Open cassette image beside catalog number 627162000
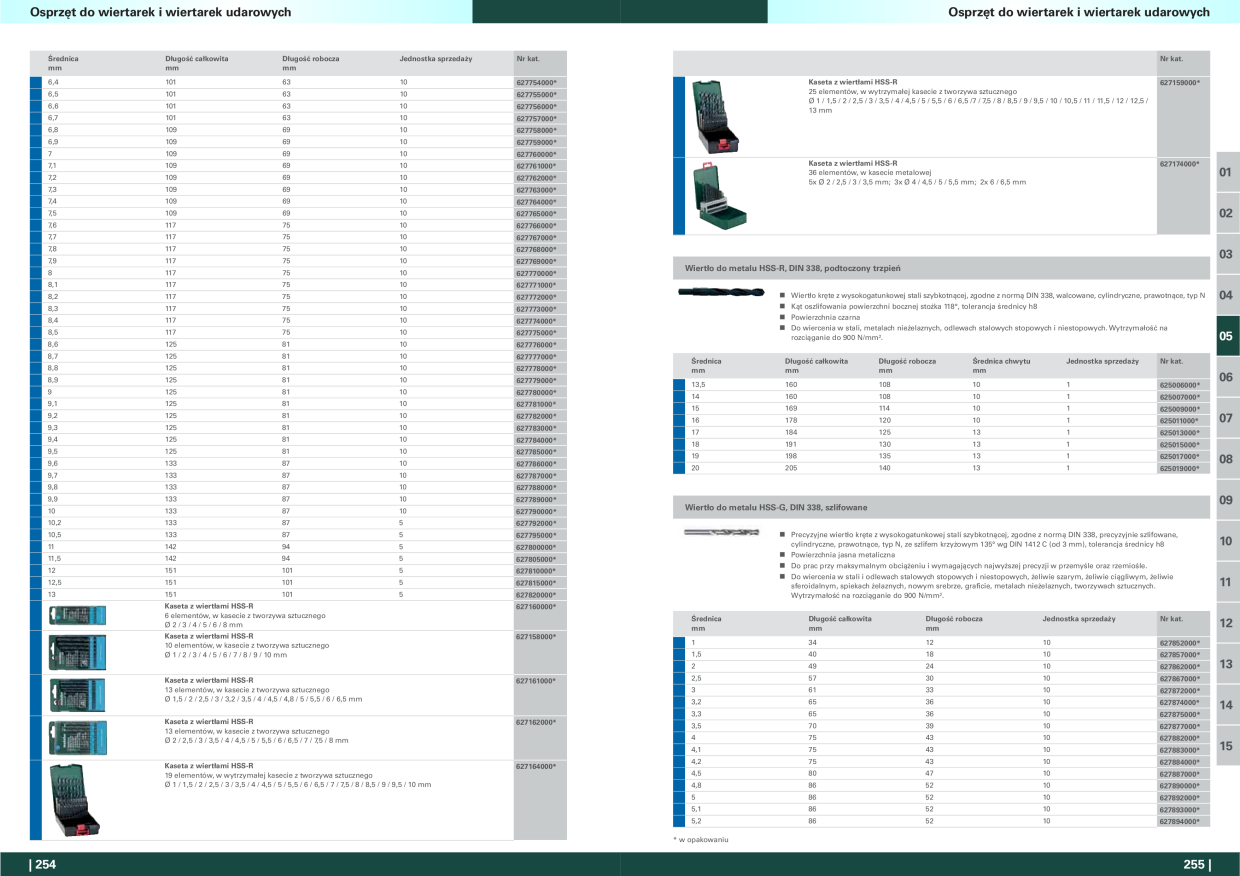The height and width of the screenshot is (876, 1240). 77,738
